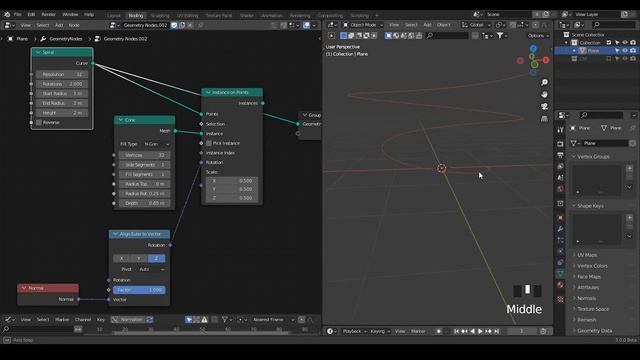This screenshot has width=640, height=360.
Task: Open the Modifier properties wrench tab
Action: coord(560,229)
